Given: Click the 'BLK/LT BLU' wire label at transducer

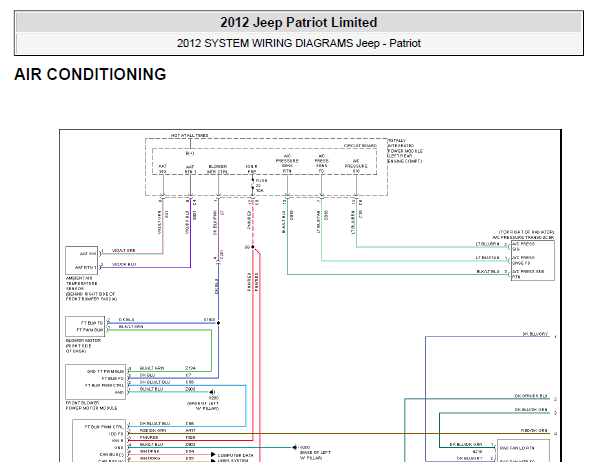Looking at the screenshot, I should point(488,271).
